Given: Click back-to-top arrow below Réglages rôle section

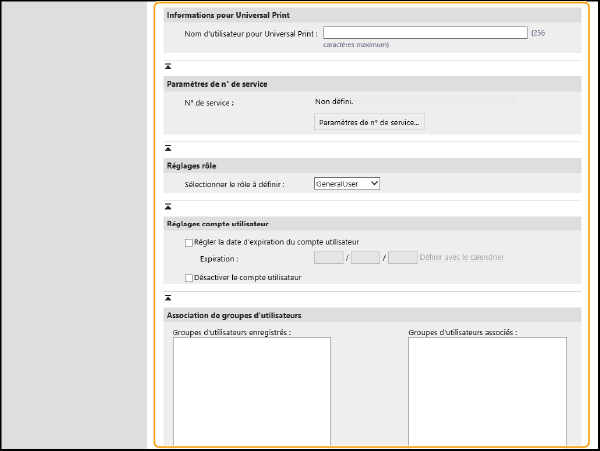Looking at the screenshot, I should coord(168,205).
